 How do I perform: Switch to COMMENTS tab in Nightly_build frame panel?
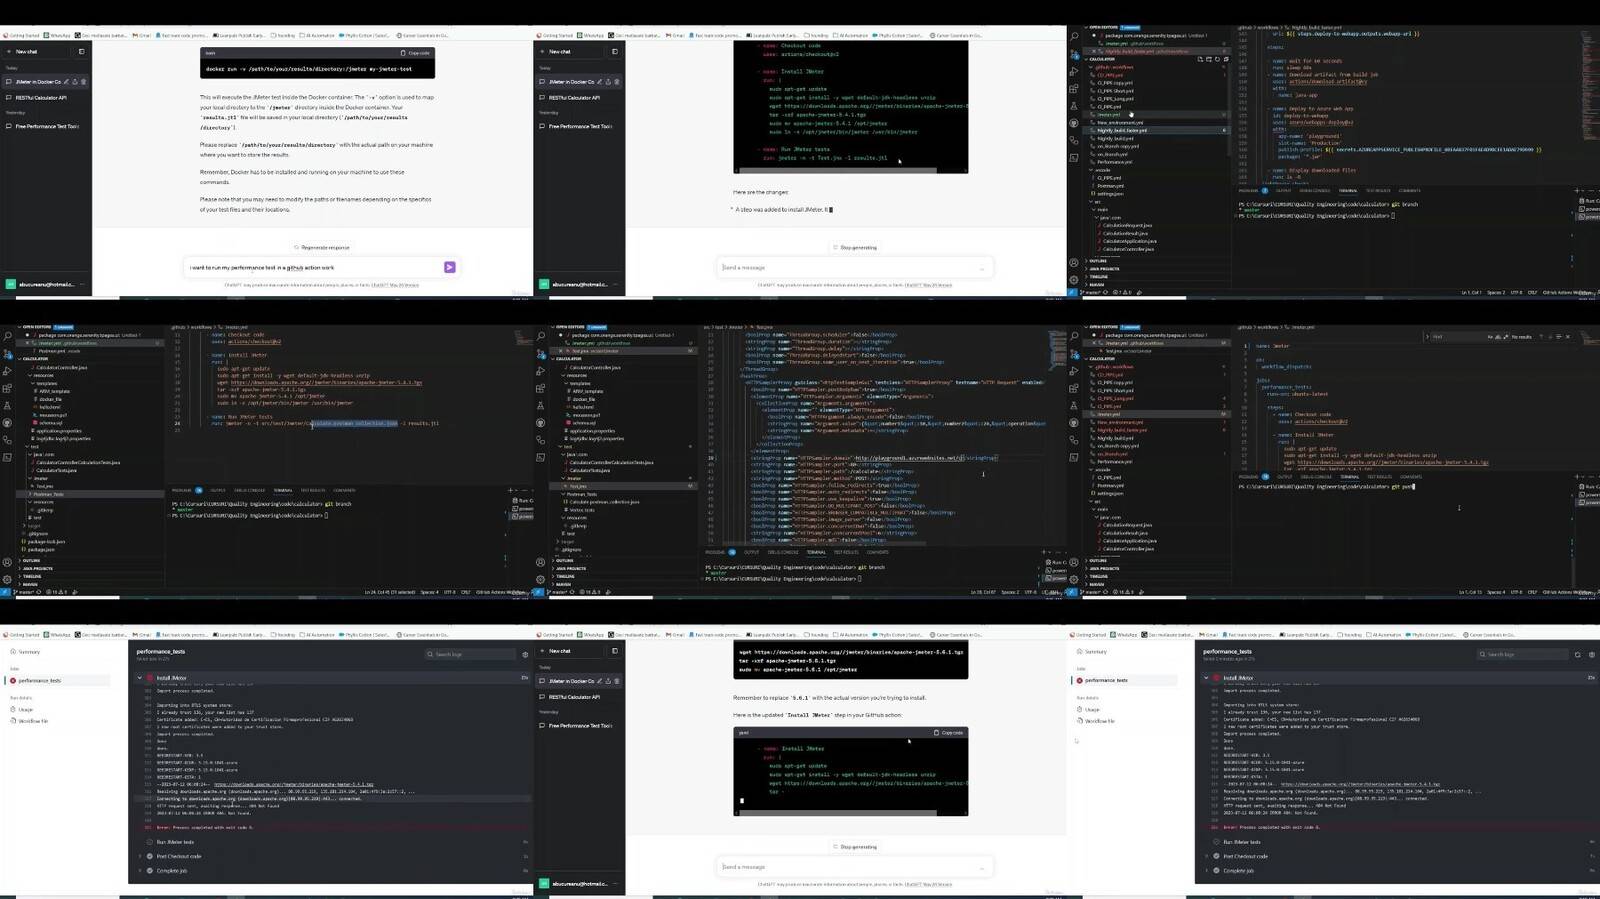tap(1410, 191)
